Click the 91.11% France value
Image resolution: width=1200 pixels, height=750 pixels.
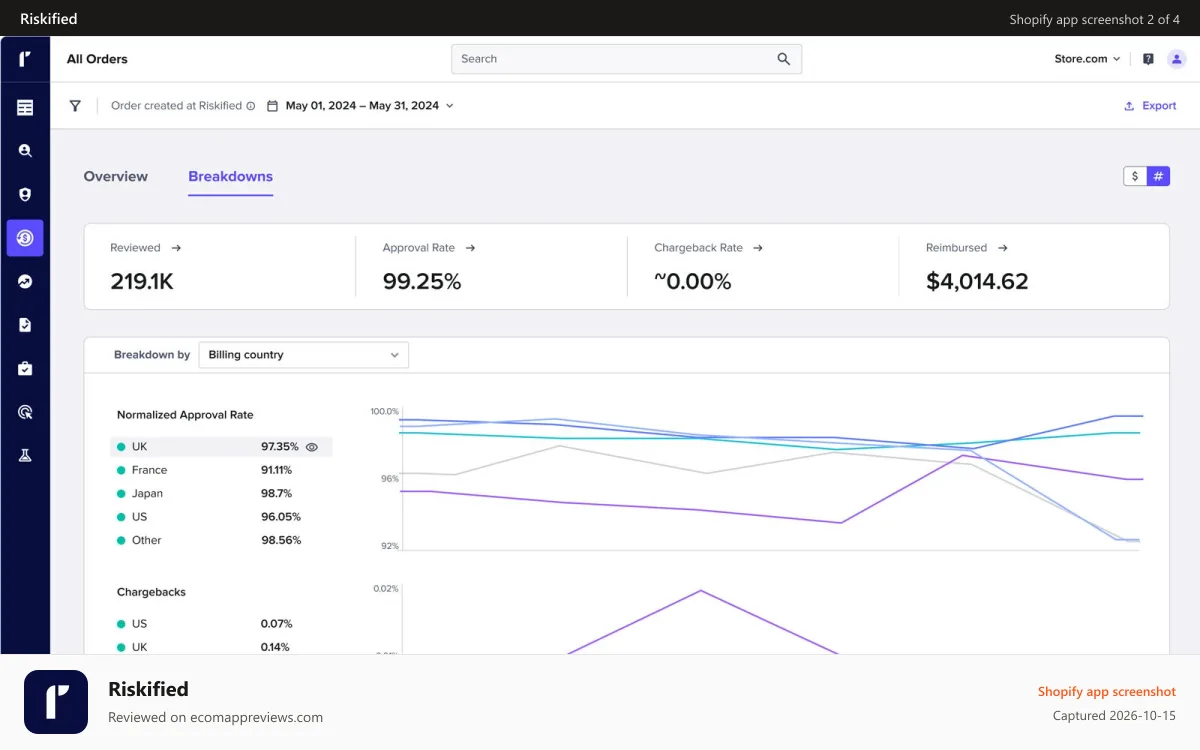pos(277,470)
